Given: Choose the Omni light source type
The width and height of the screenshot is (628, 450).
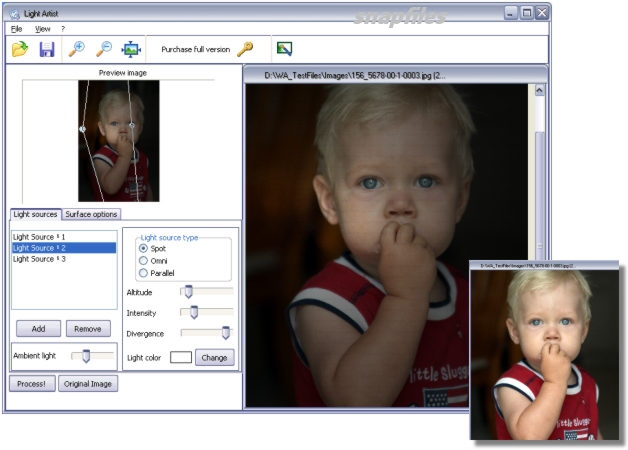Looking at the screenshot, I should tap(144, 260).
